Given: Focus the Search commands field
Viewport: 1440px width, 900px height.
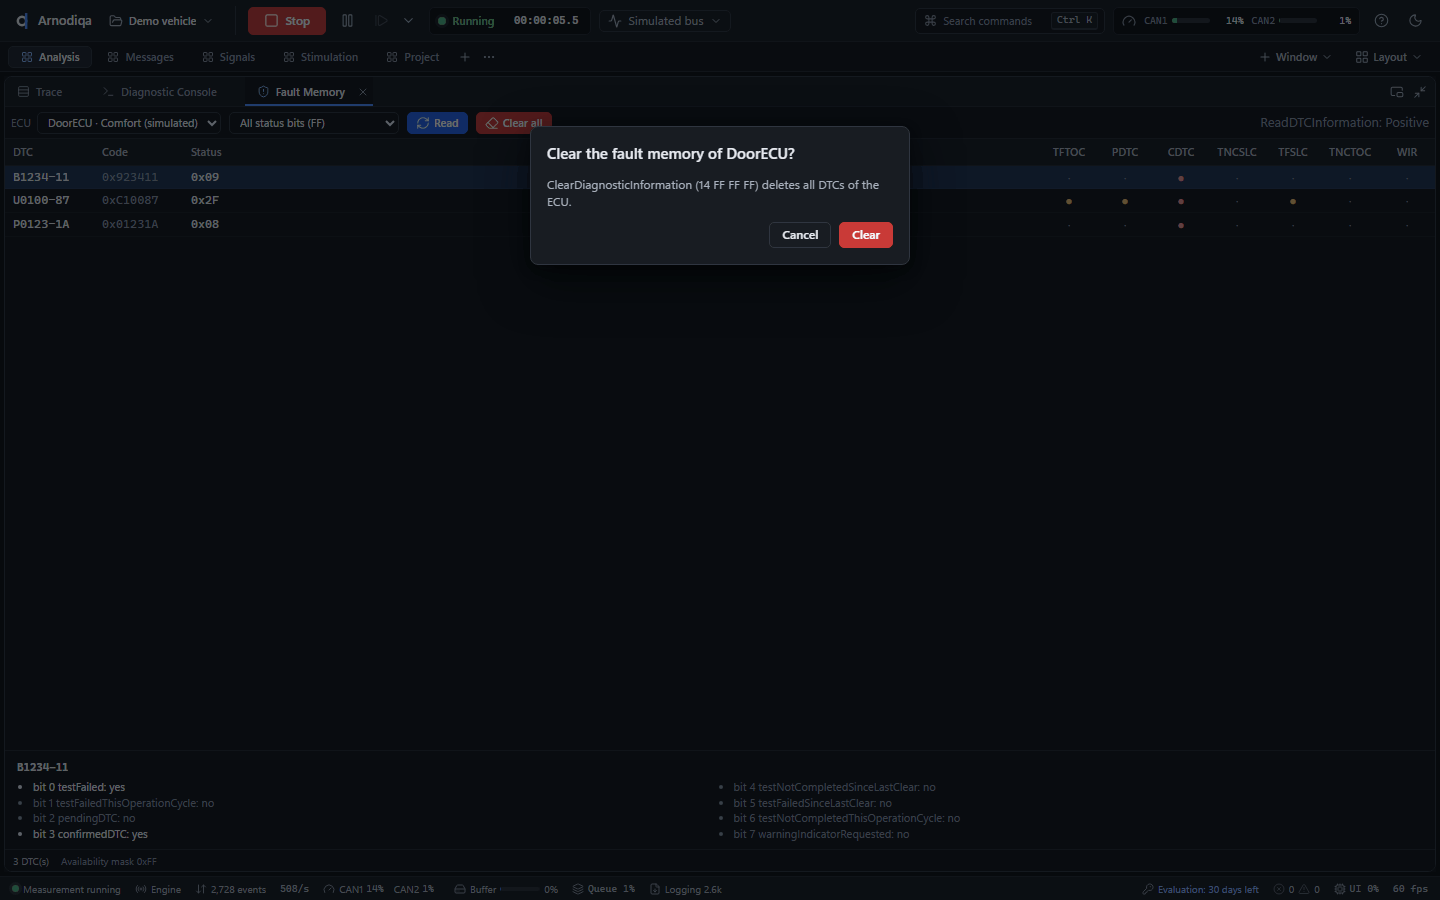Looking at the screenshot, I should (1010, 21).
